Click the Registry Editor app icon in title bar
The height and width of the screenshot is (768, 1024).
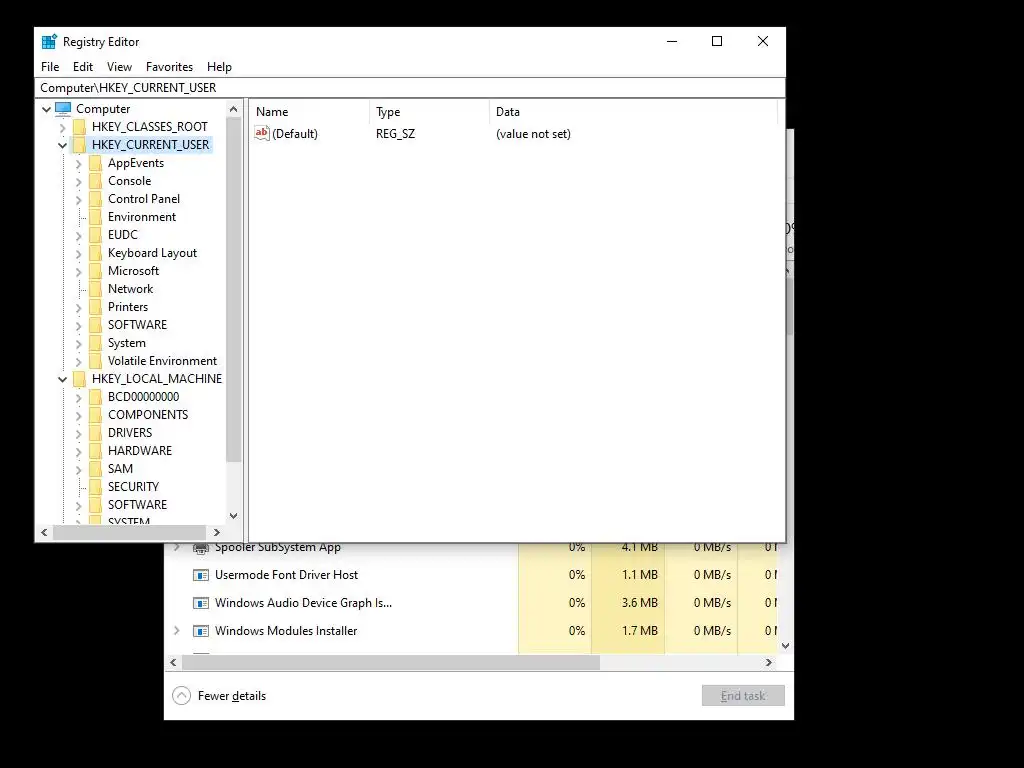[49, 42]
